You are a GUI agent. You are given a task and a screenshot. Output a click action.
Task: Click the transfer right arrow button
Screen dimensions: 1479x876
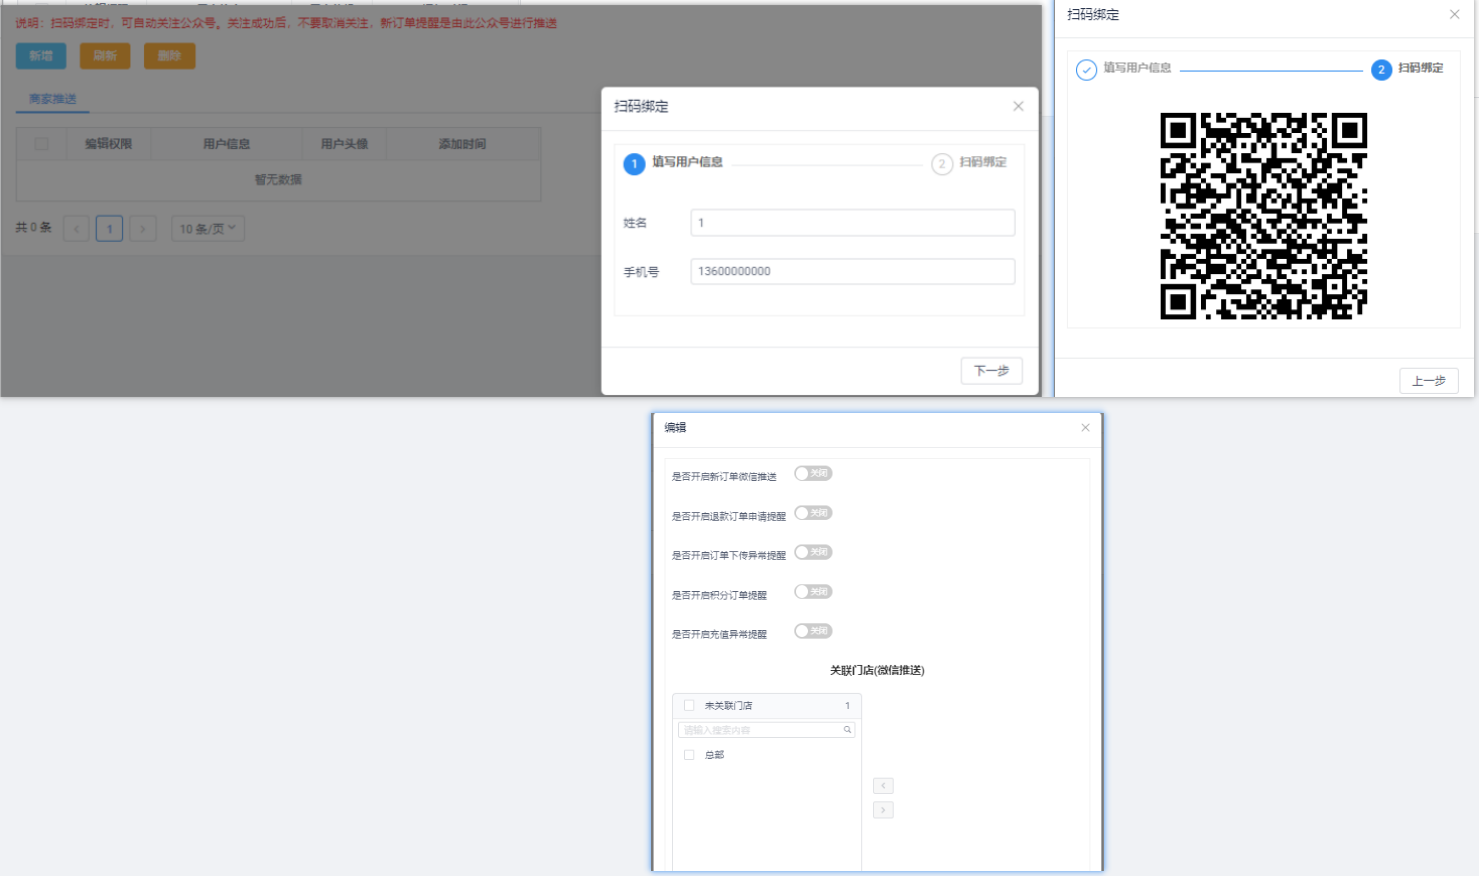point(883,810)
